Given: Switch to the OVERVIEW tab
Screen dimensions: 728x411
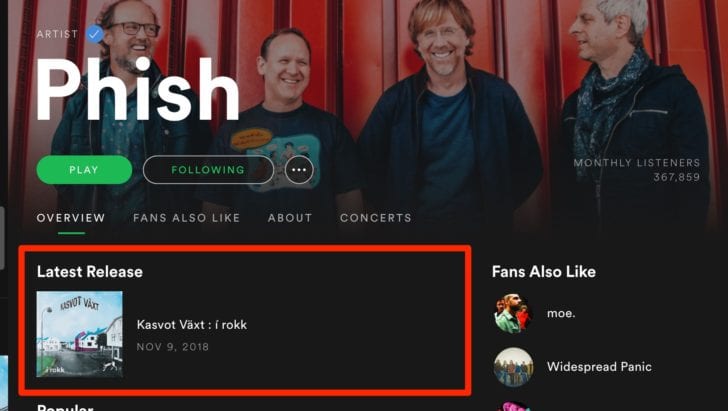Looking at the screenshot, I should [x=71, y=218].
